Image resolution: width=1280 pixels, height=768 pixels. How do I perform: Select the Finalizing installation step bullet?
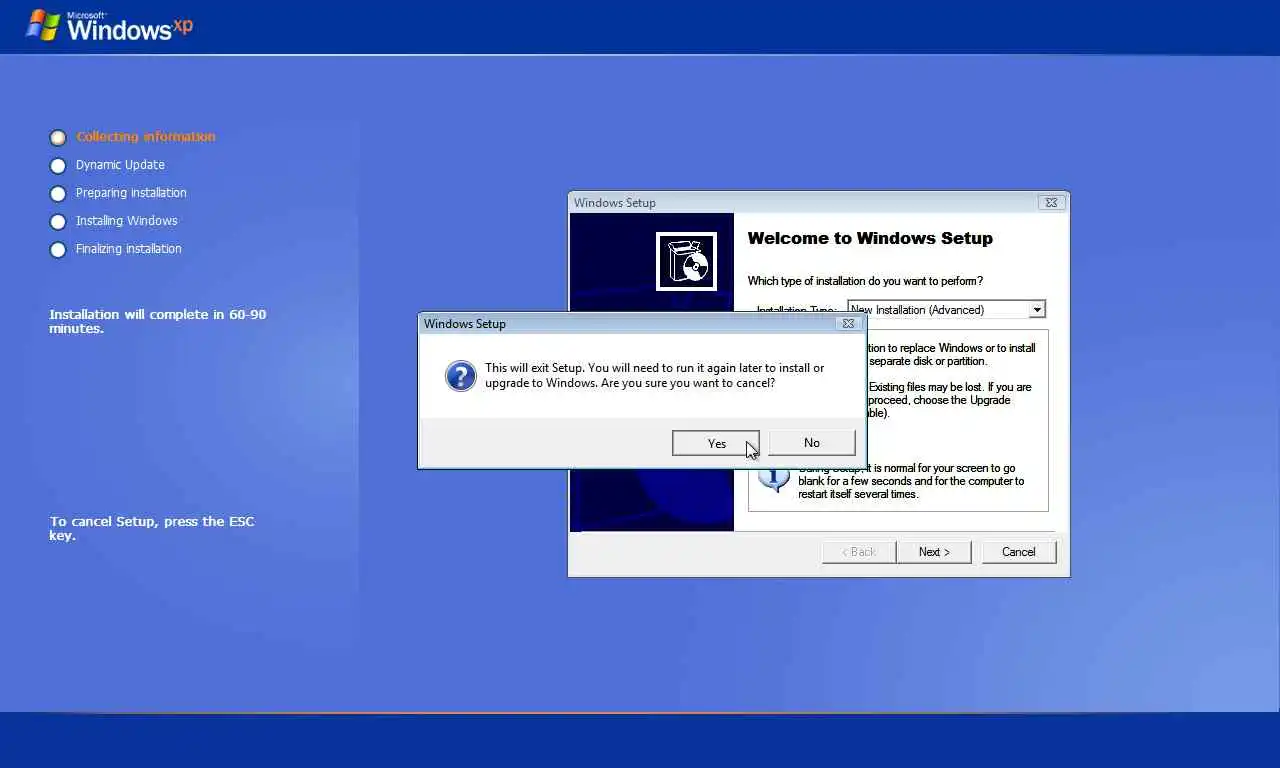click(x=58, y=249)
